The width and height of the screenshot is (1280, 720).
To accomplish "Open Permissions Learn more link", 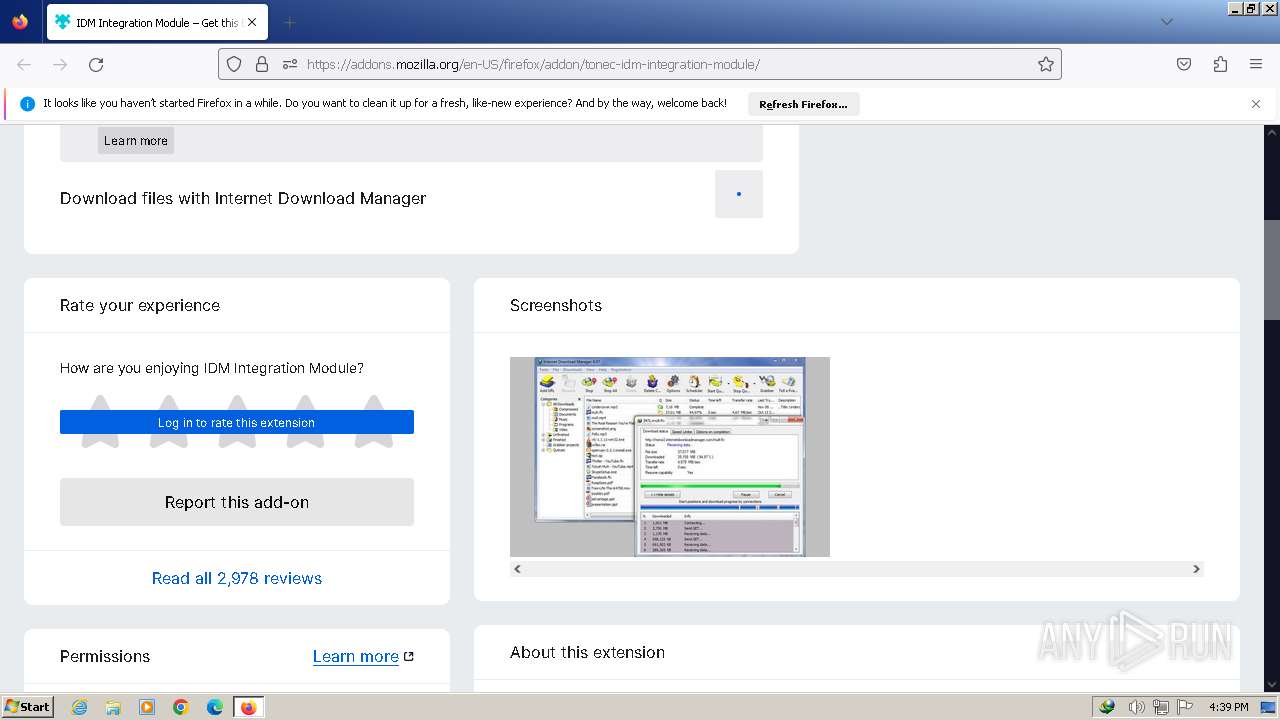I will [x=363, y=656].
